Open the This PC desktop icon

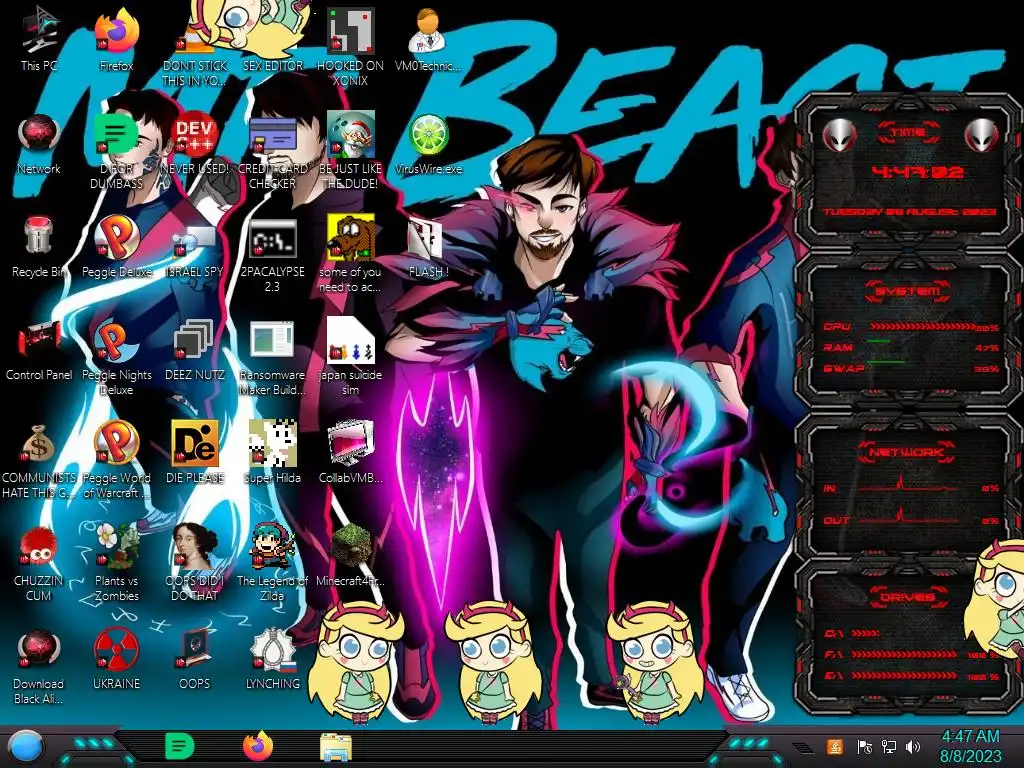(x=39, y=38)
